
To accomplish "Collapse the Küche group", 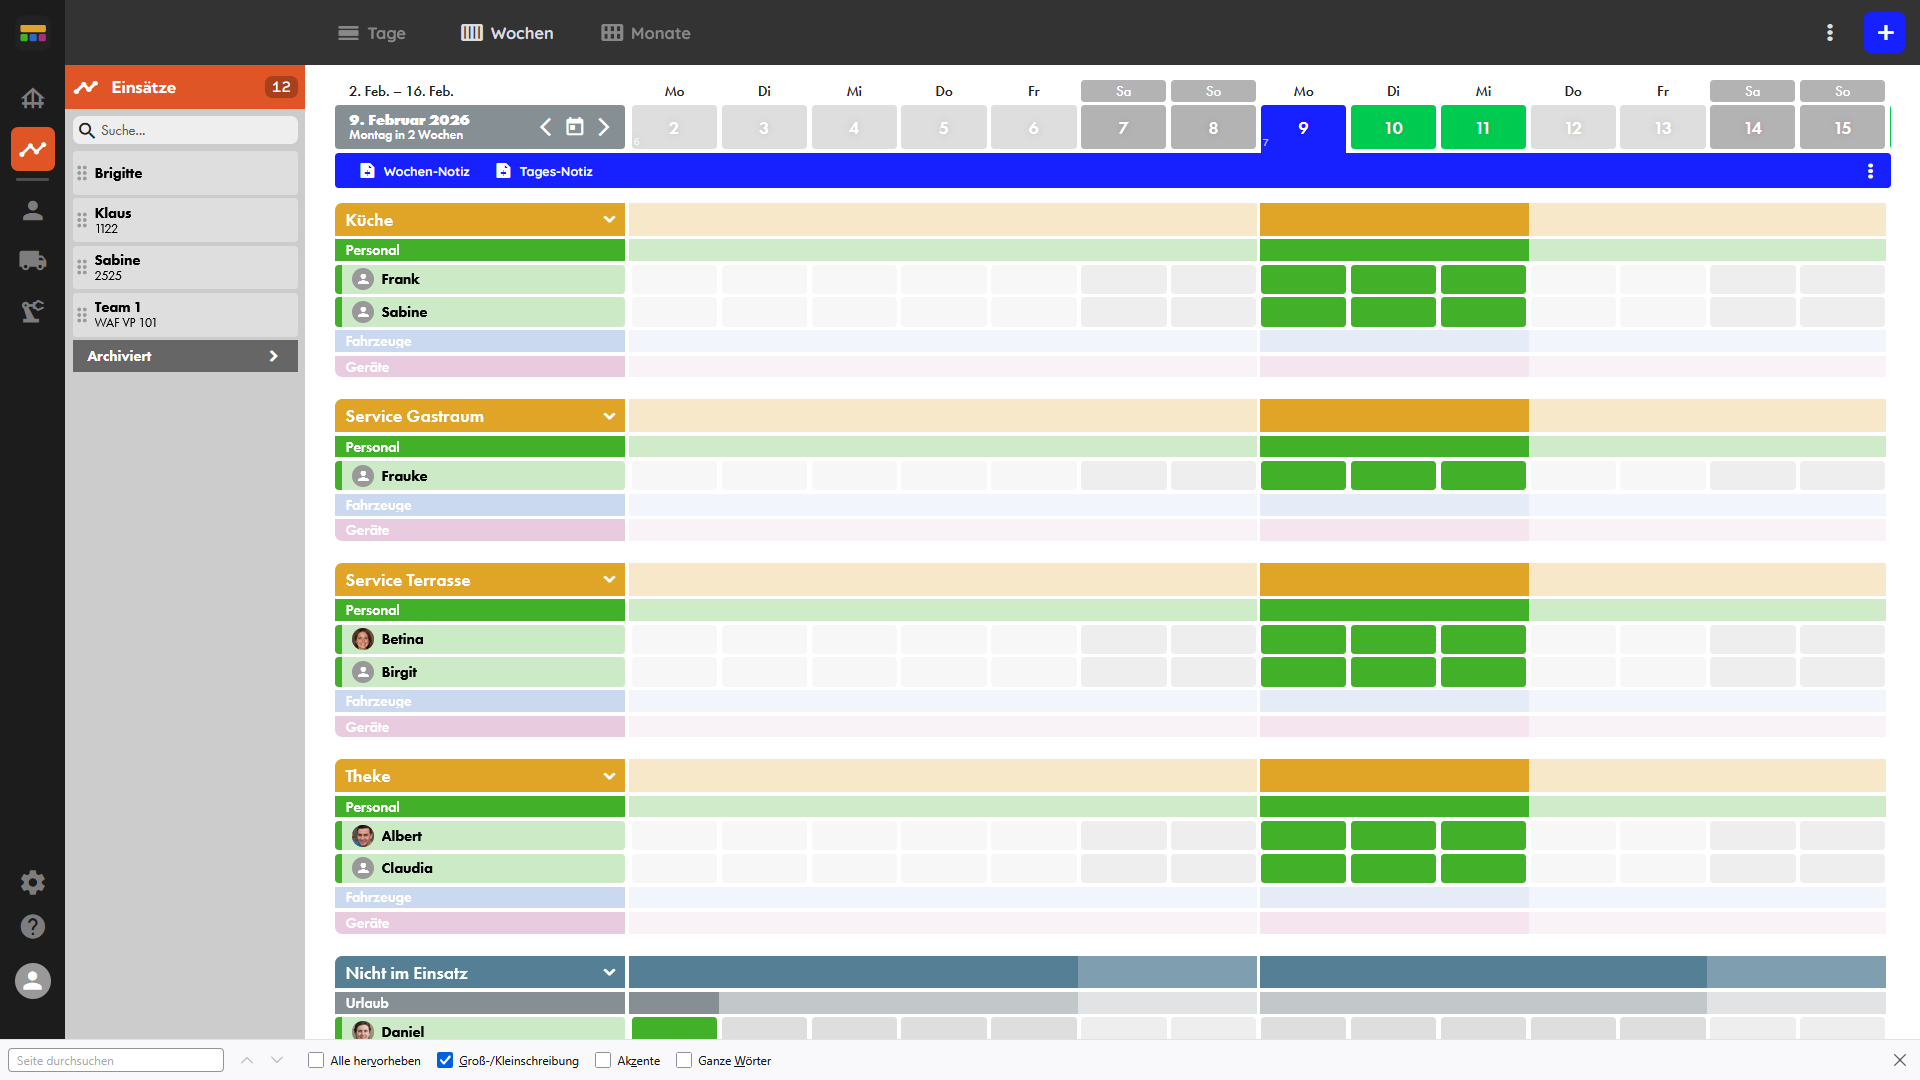I will (609, 220).
